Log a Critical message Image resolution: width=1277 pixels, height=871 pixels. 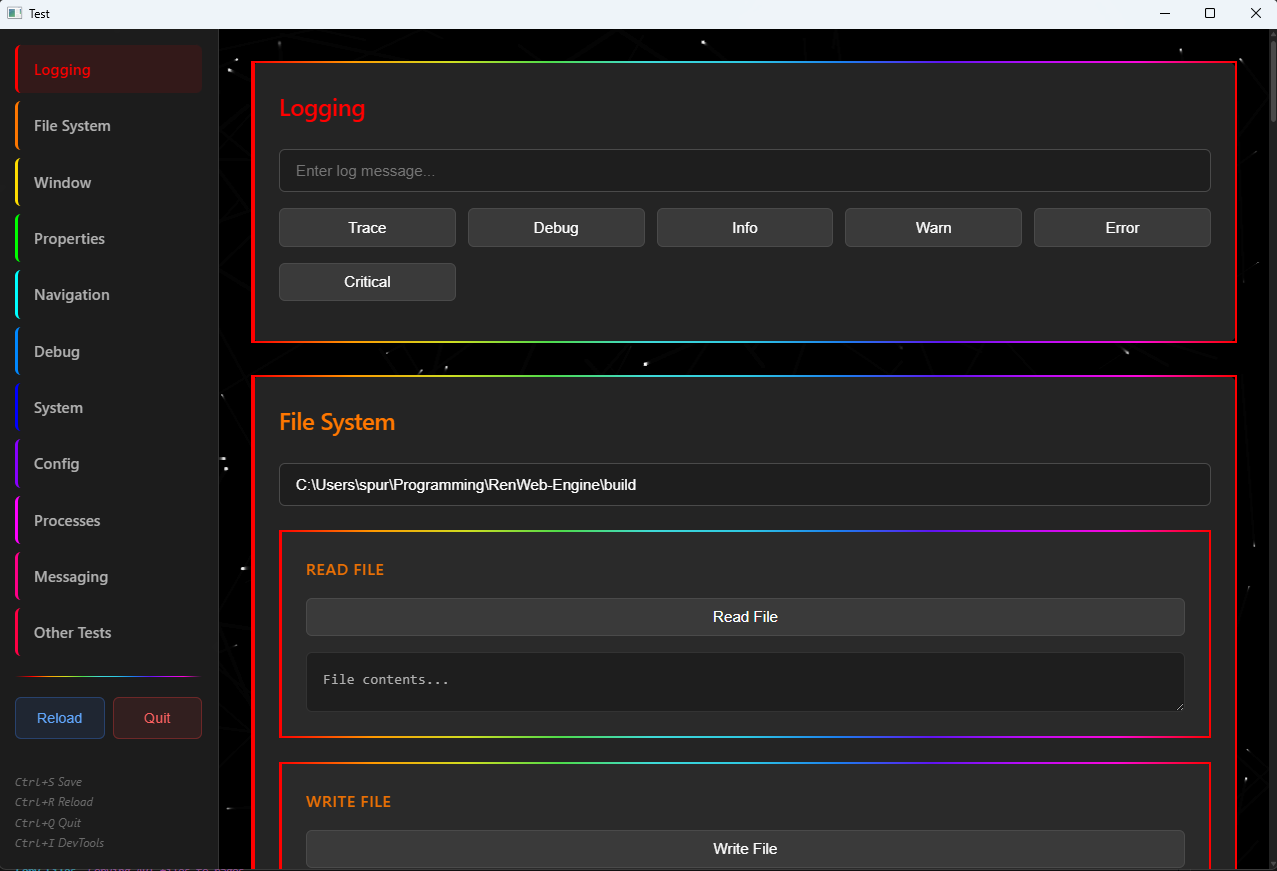[x=367, y=281]
